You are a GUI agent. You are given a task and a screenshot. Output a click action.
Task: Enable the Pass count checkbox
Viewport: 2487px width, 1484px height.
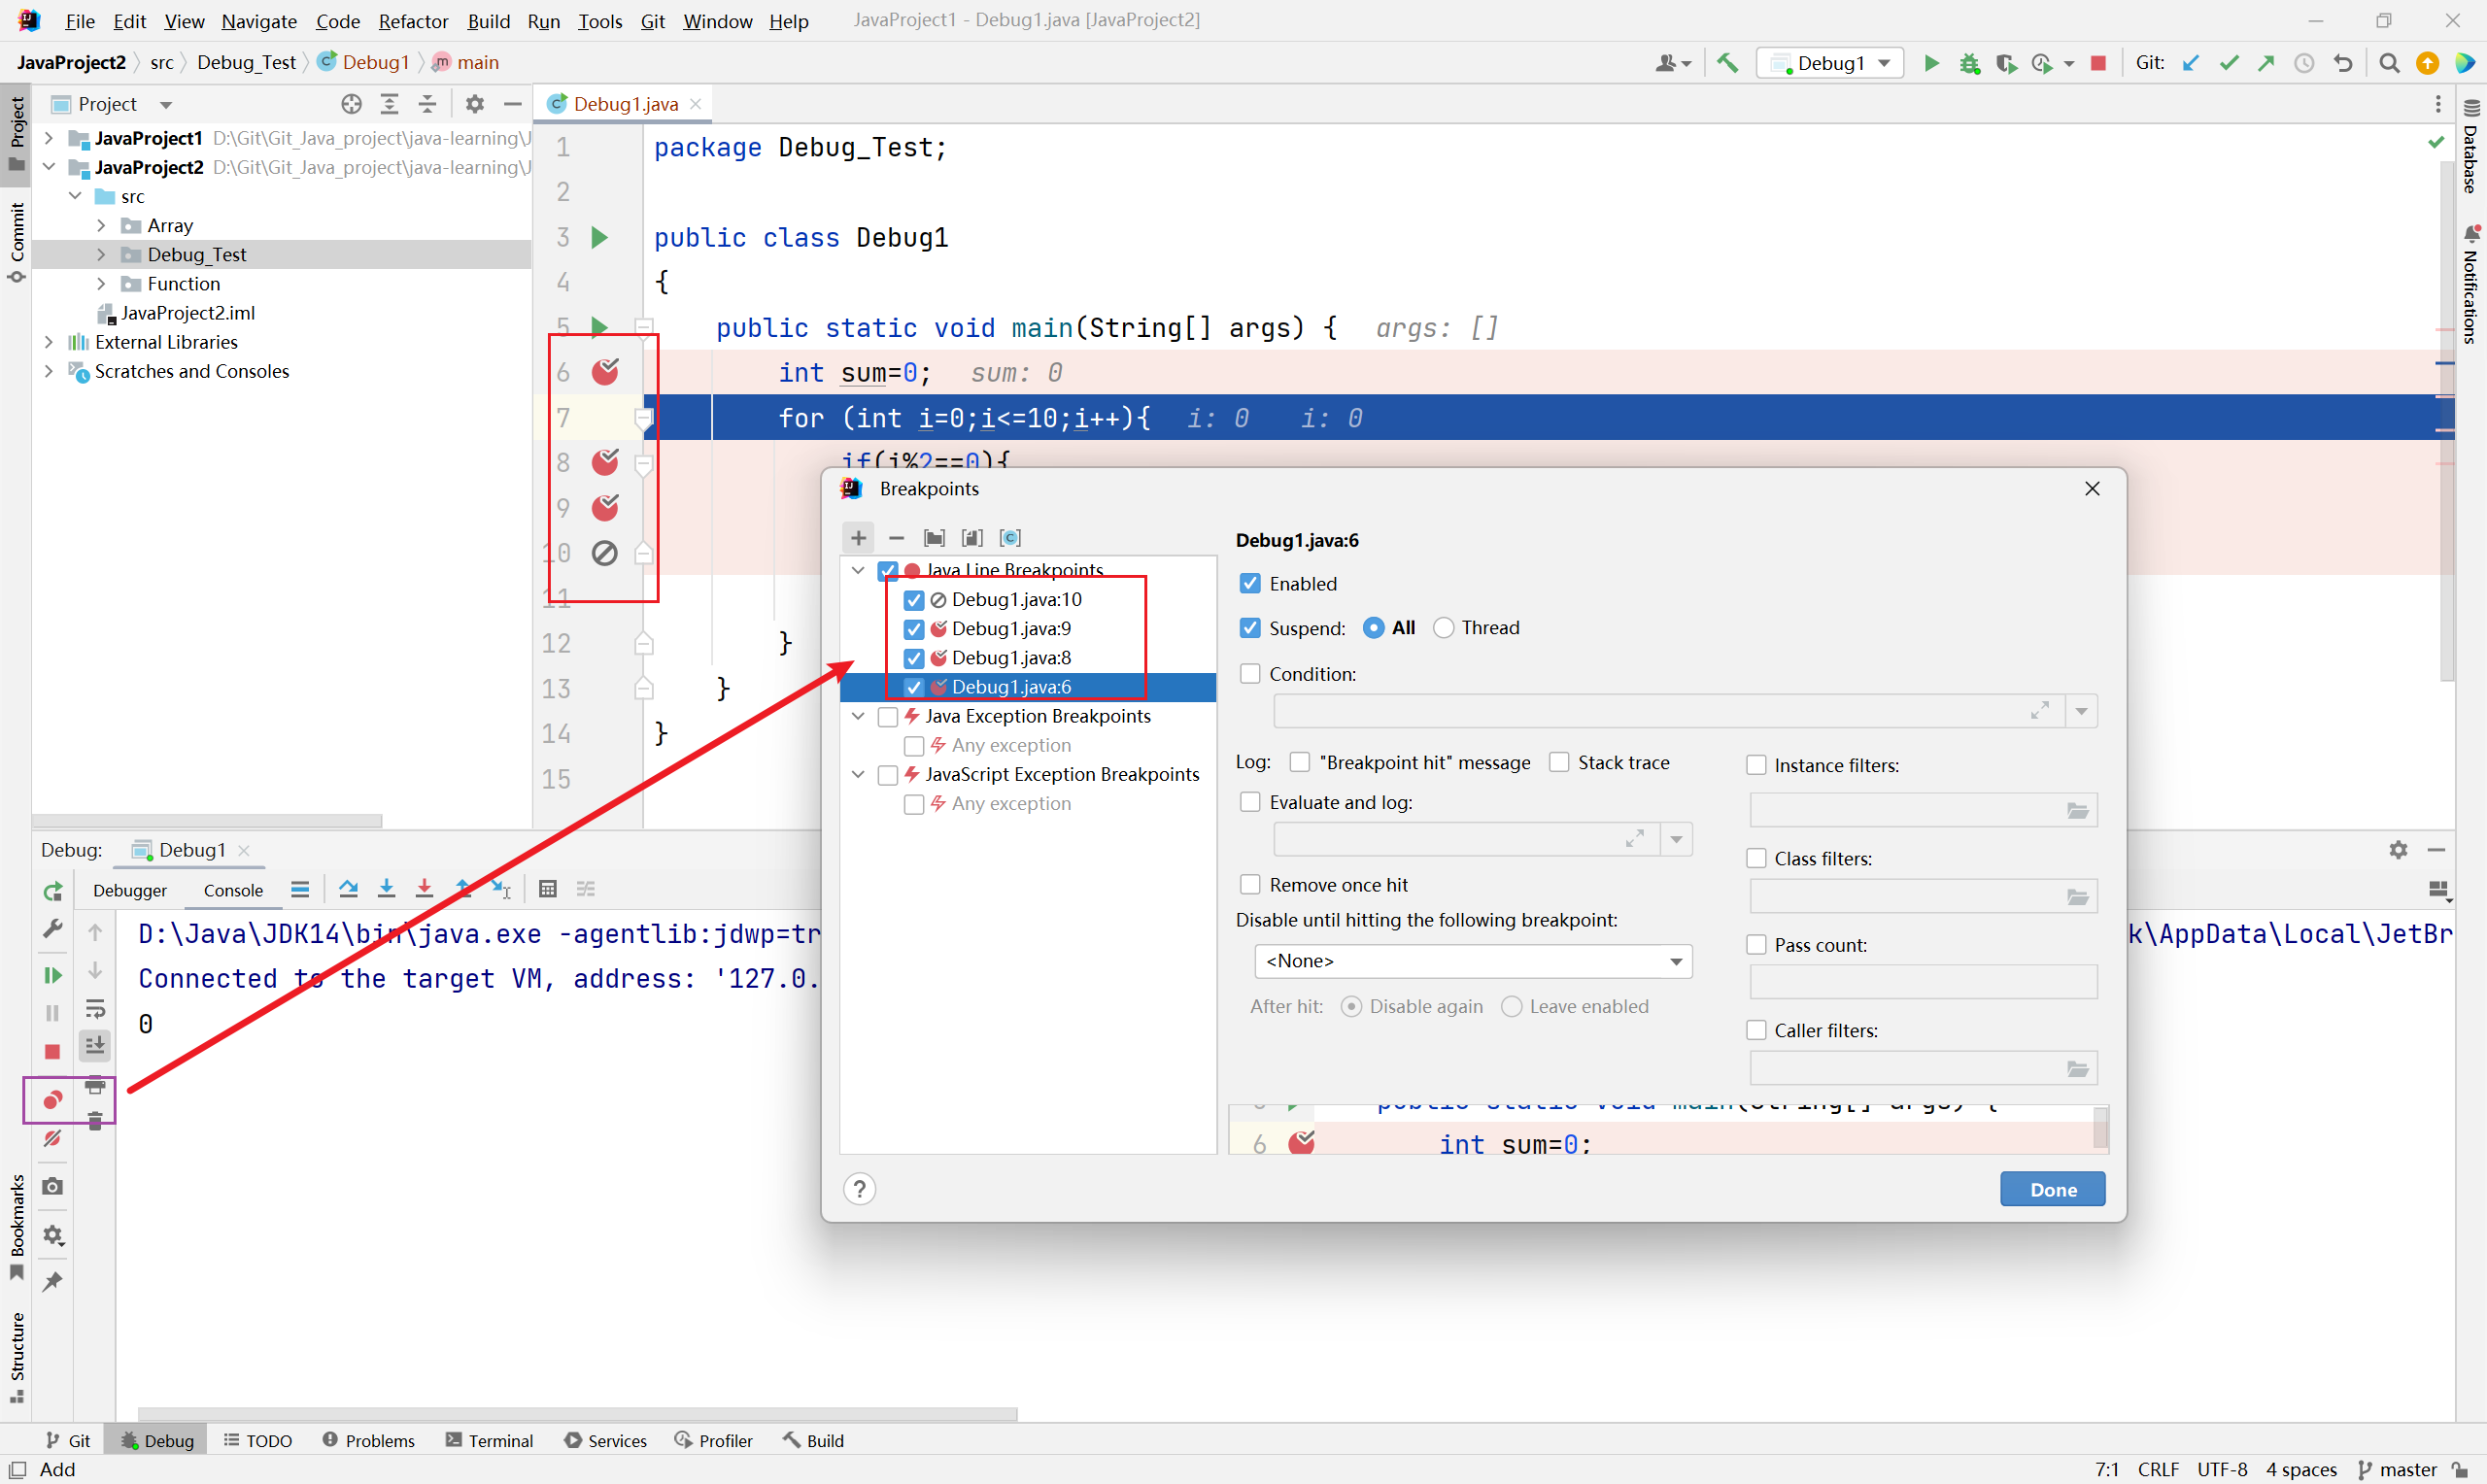[1756, 944]
